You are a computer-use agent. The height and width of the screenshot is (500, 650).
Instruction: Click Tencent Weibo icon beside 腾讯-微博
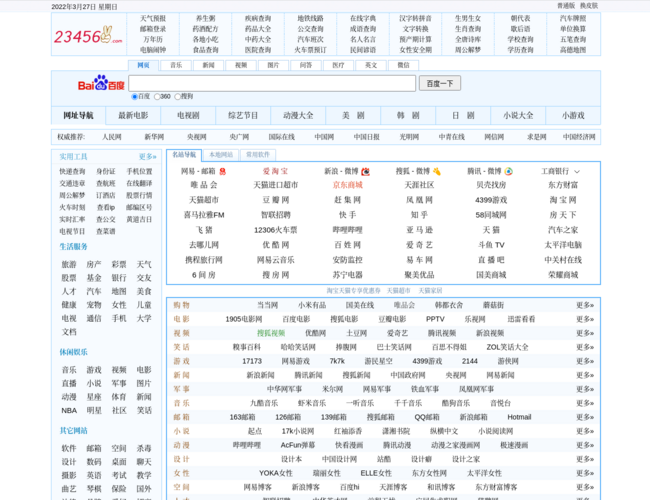click(x=508, y=171)
